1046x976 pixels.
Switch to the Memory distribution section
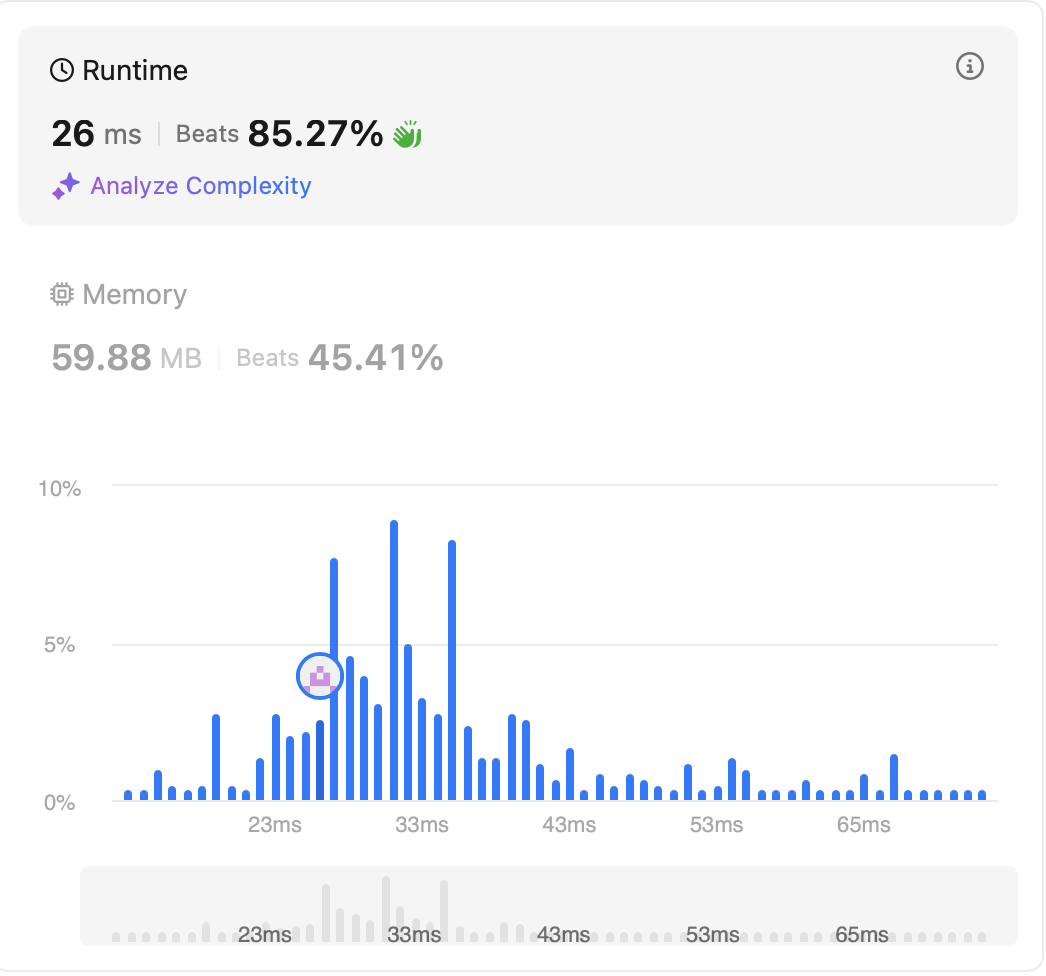click(134, 295)
